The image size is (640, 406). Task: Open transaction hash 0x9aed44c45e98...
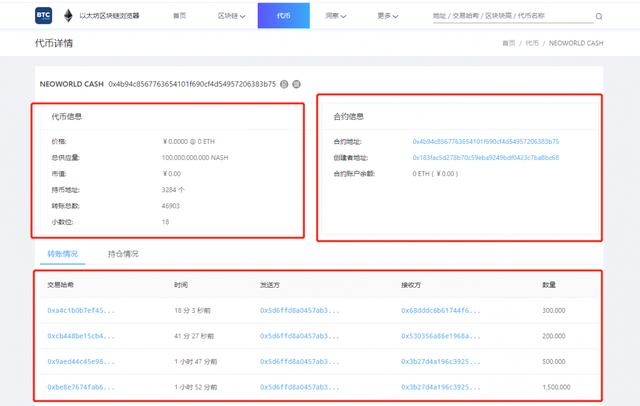[81, 362]
